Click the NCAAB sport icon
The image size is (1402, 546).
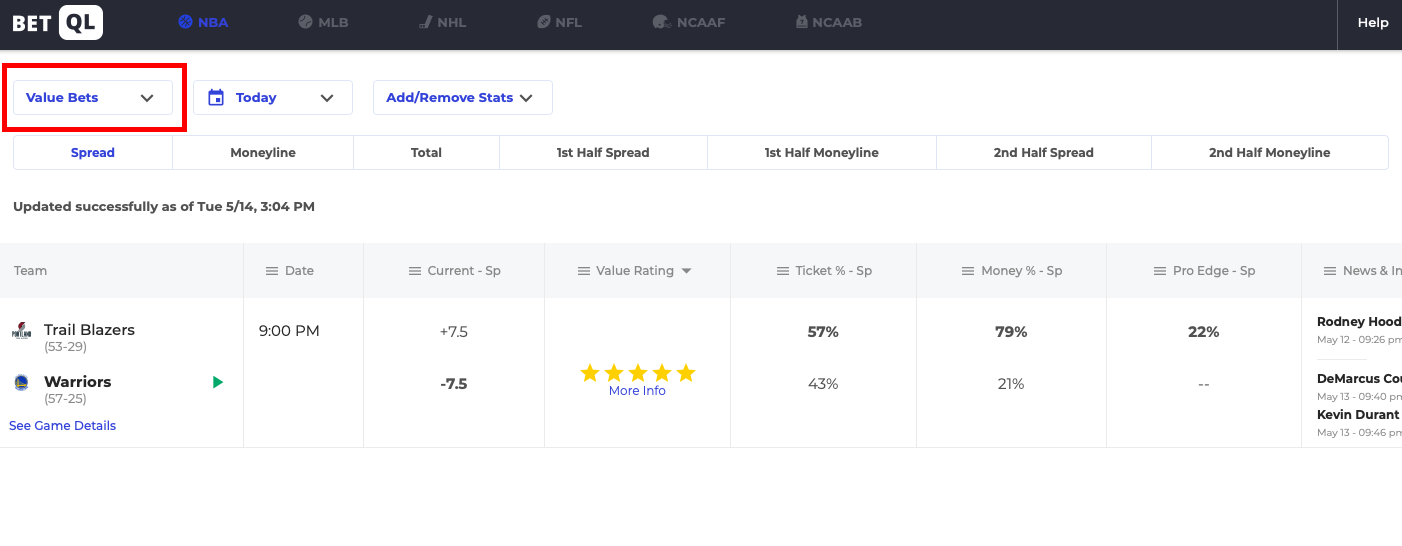(802, 22)
